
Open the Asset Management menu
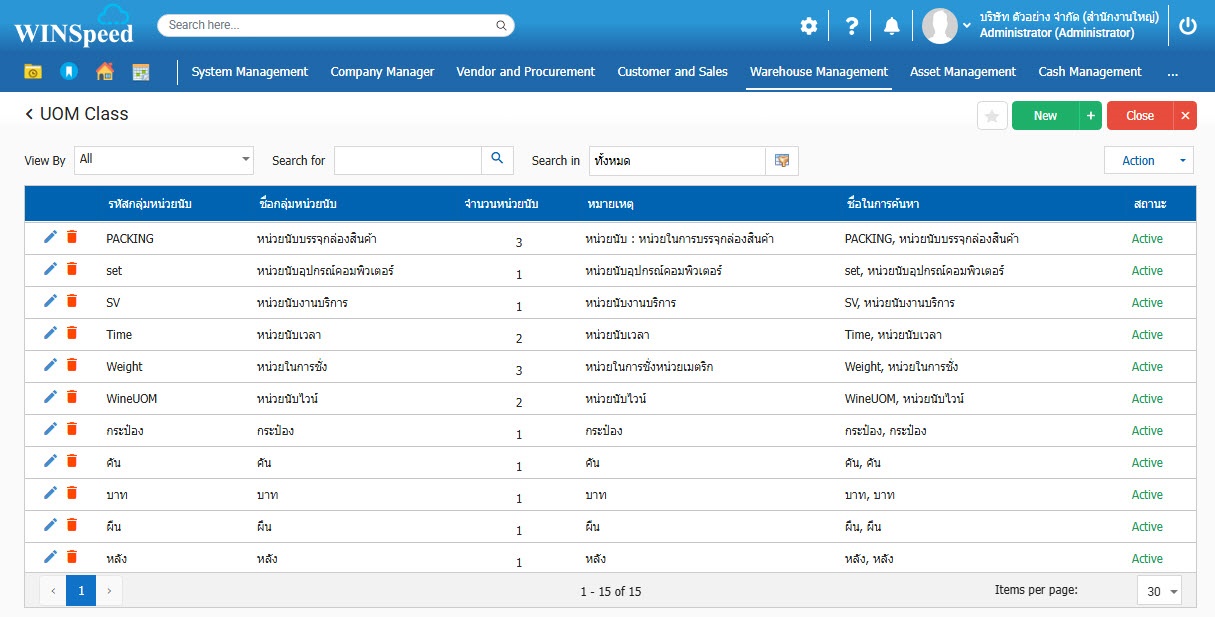coord(962,72)
